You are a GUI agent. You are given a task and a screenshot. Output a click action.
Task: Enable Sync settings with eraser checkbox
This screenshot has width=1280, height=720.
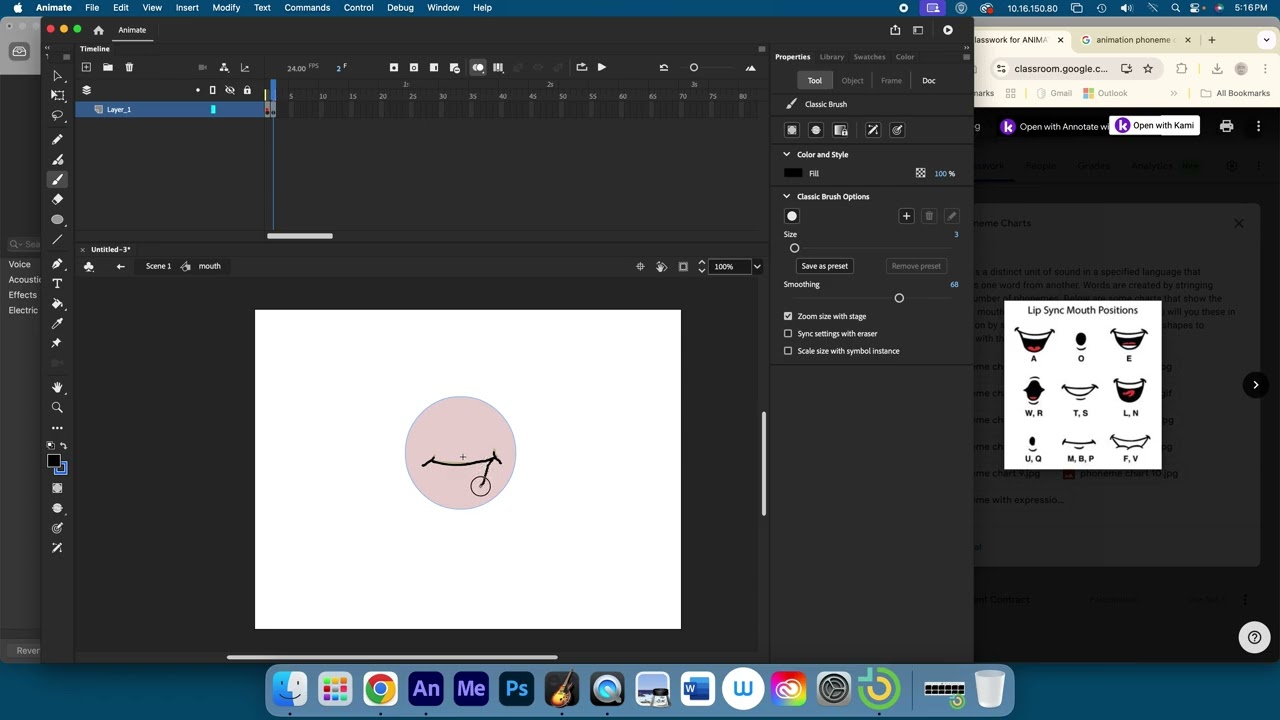click(x=788, y=334)
